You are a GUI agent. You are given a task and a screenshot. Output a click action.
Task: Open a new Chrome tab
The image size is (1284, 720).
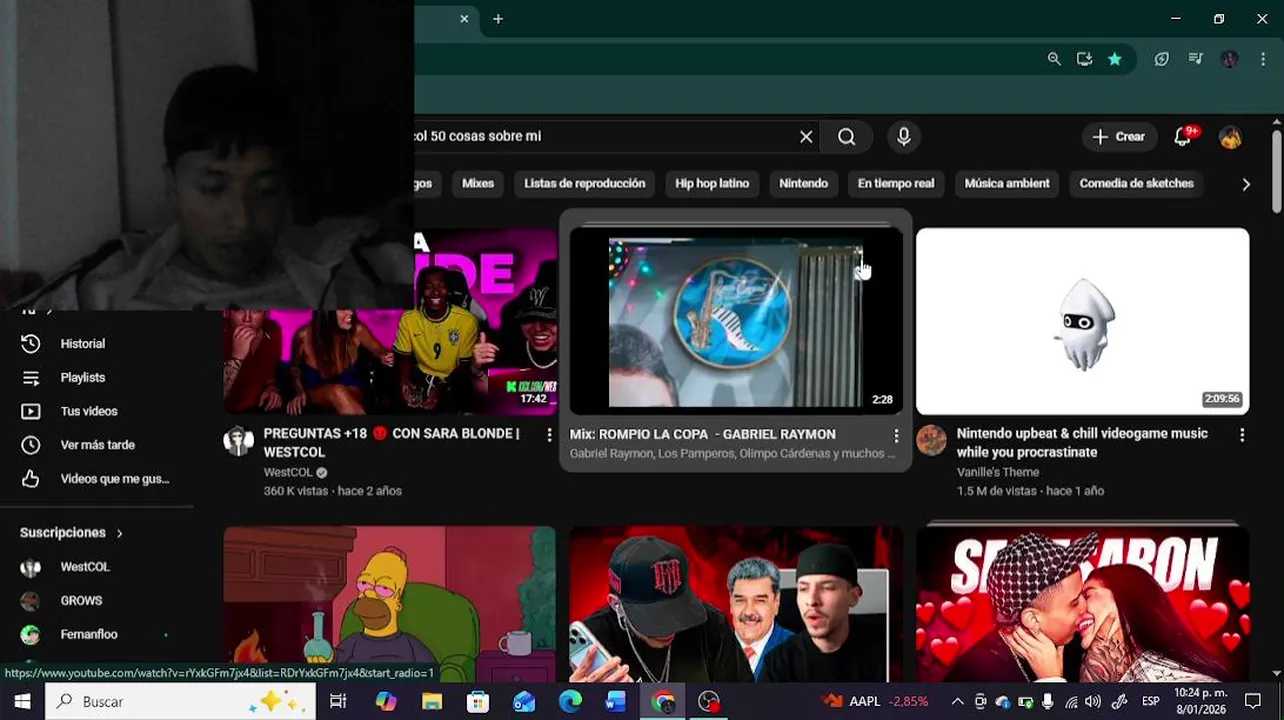coord(498,19)
